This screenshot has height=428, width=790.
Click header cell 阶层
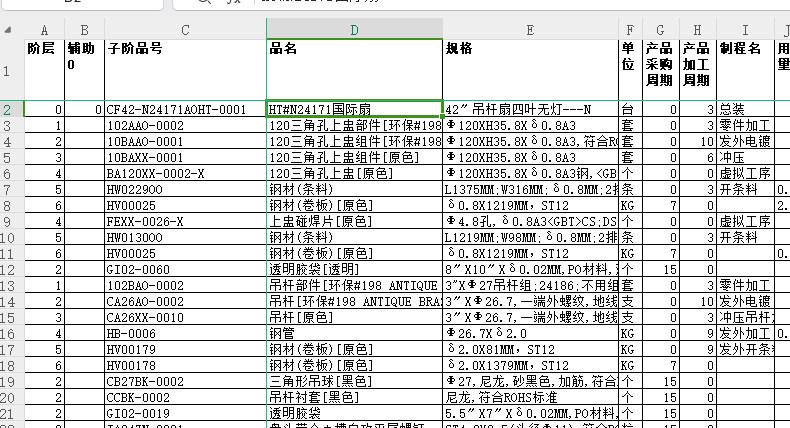coord(44,70)
